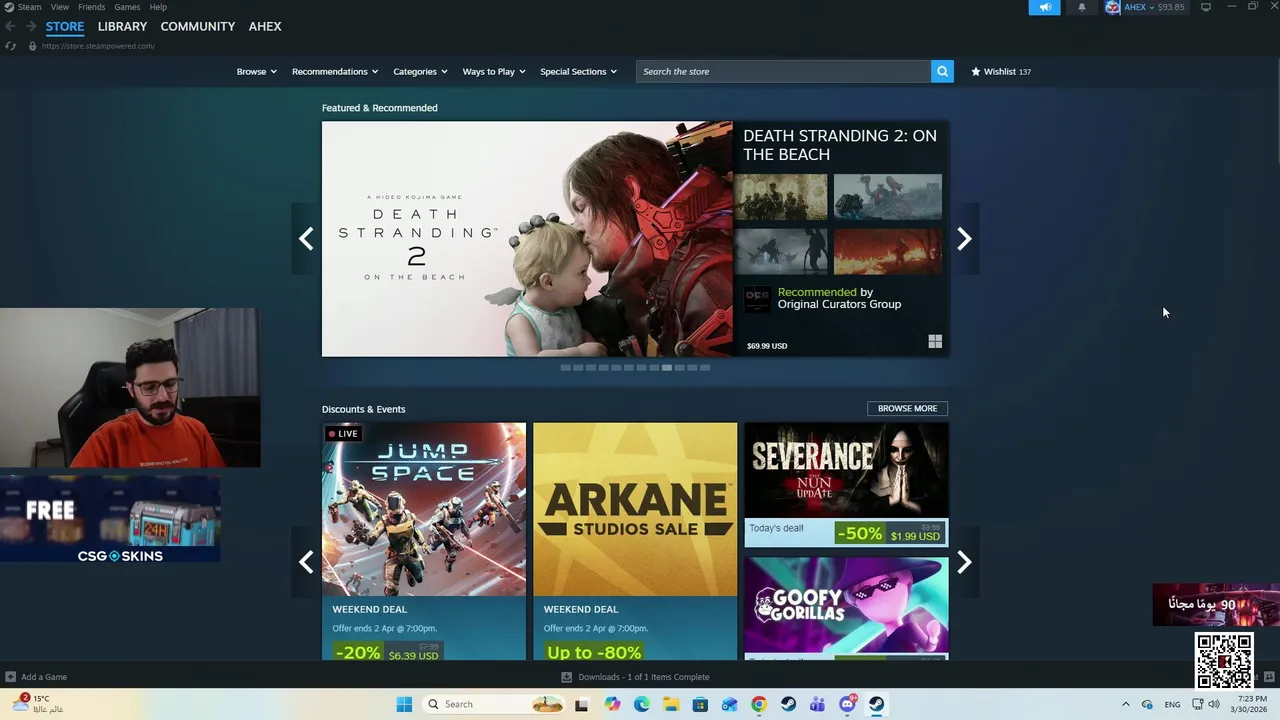This screenshot has width=1280, height=720.
Task: Expand the Browse dropdown
Action: (257, 71)
